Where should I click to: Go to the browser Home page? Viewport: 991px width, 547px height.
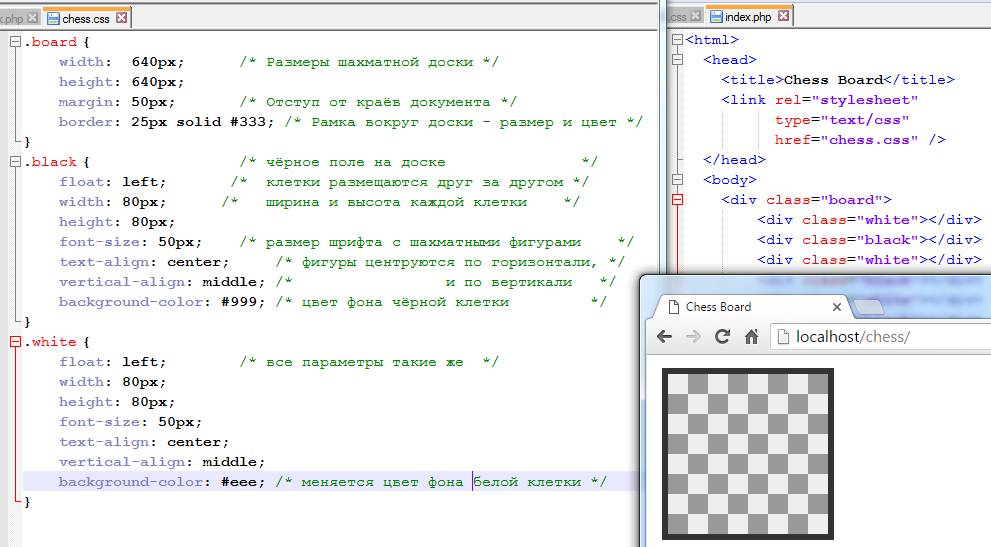[x=751, y=337]
